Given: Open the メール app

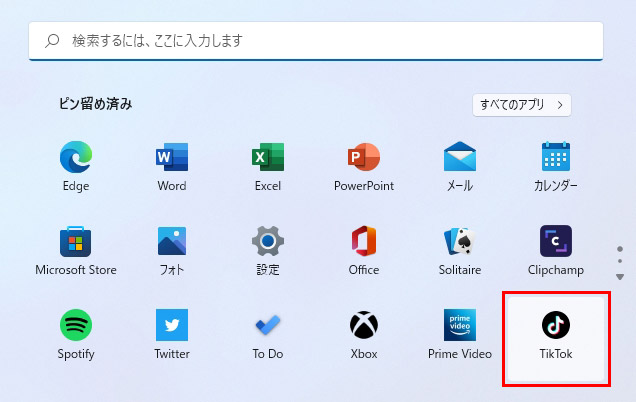Looking at the screenshot, I should [x=460, y=158].
